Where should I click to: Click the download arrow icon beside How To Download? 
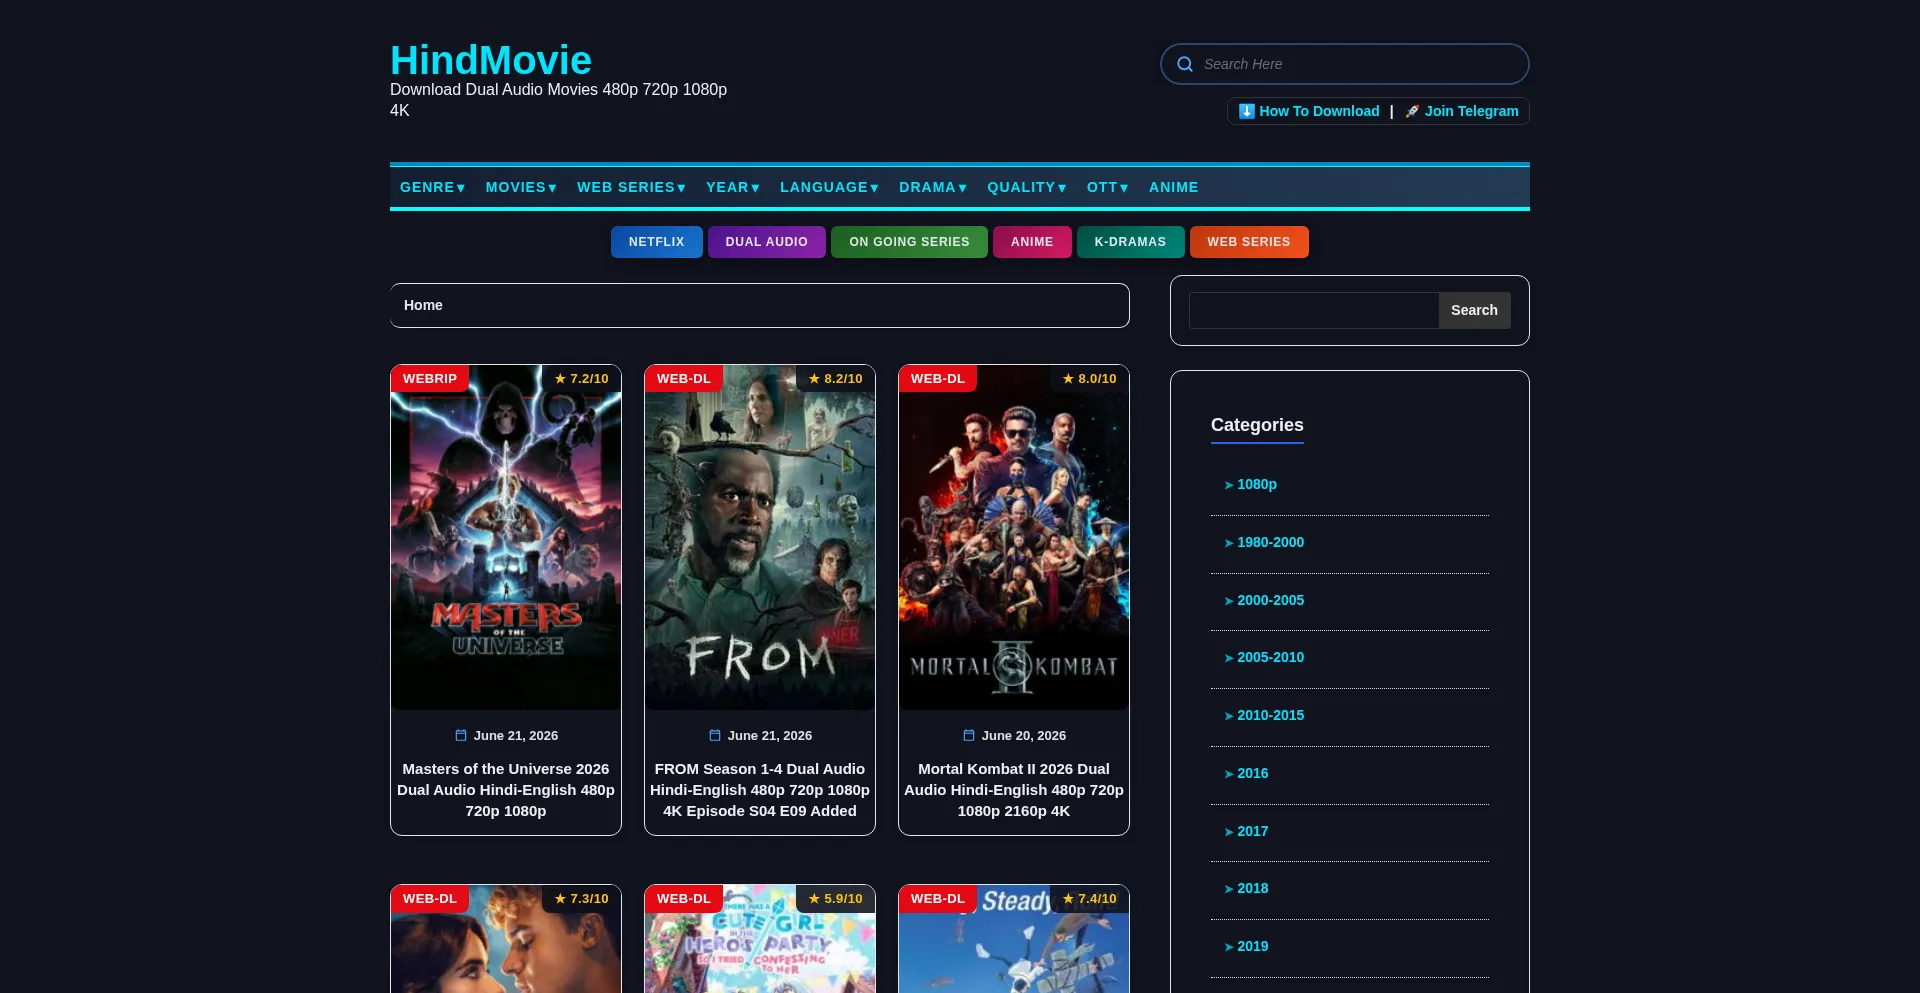[1247, 111]
